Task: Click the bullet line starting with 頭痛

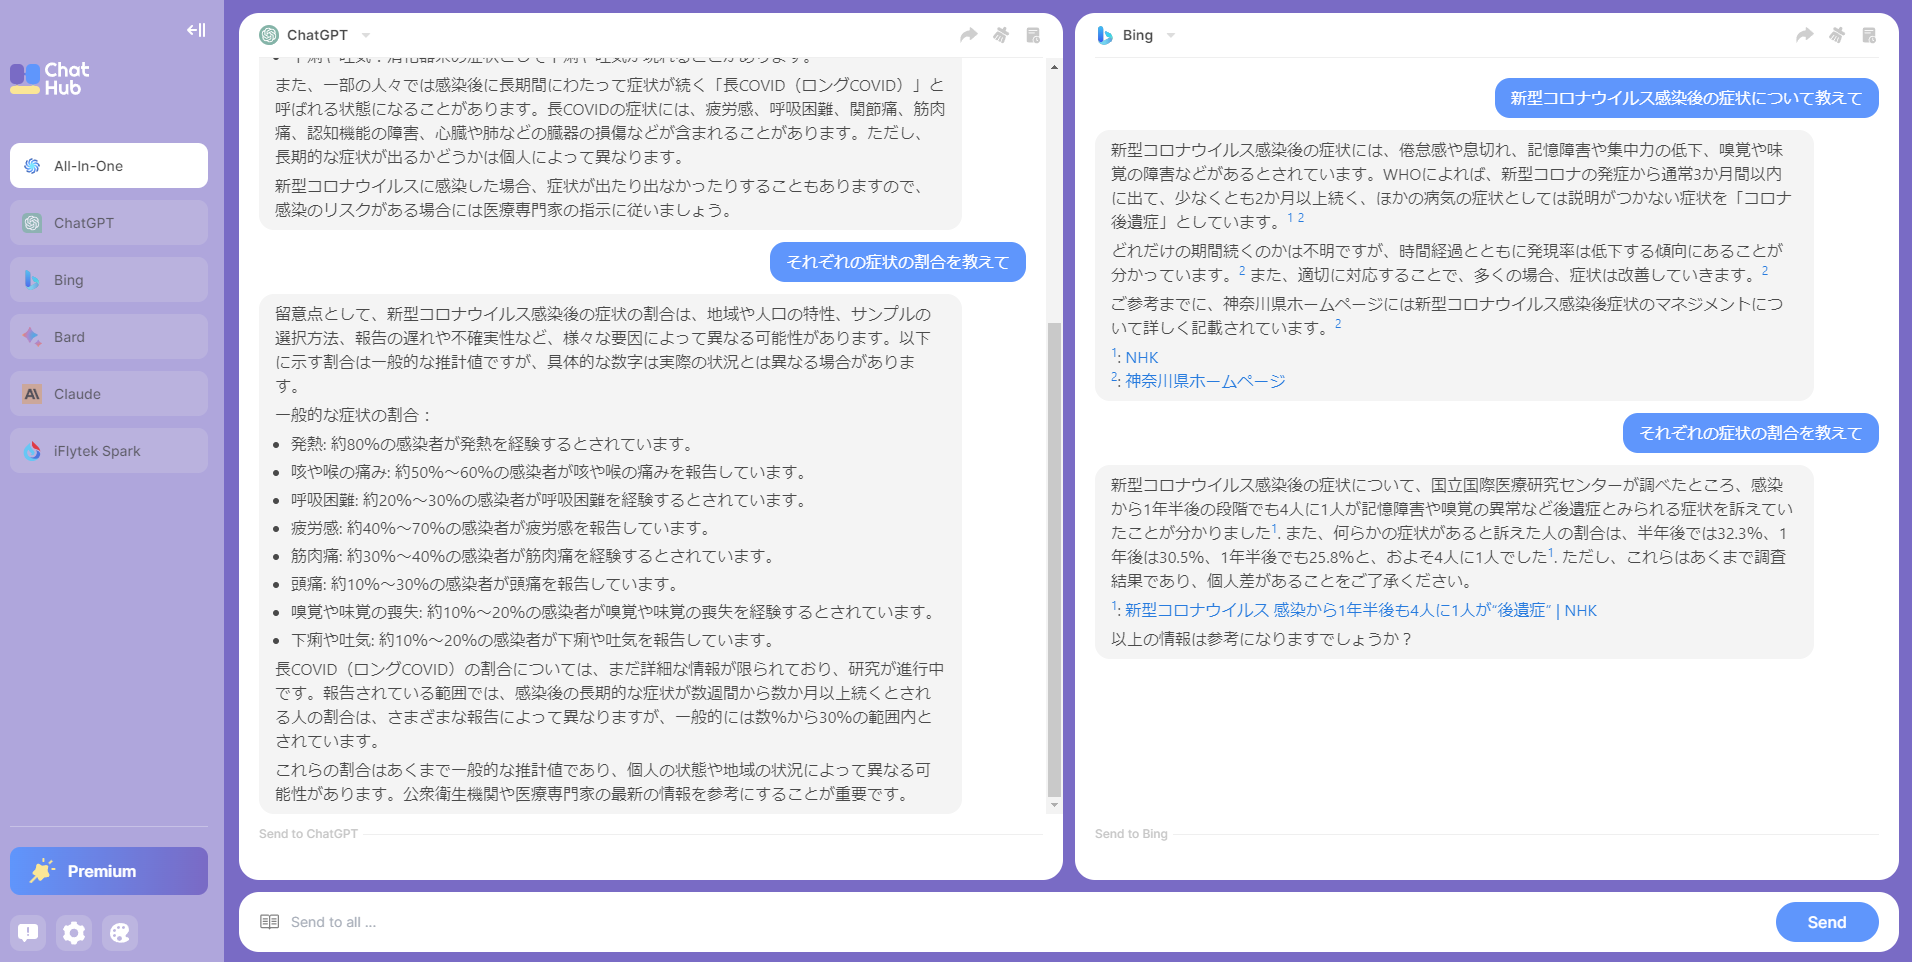Action: pyautogui.click(x=485, y=584)
